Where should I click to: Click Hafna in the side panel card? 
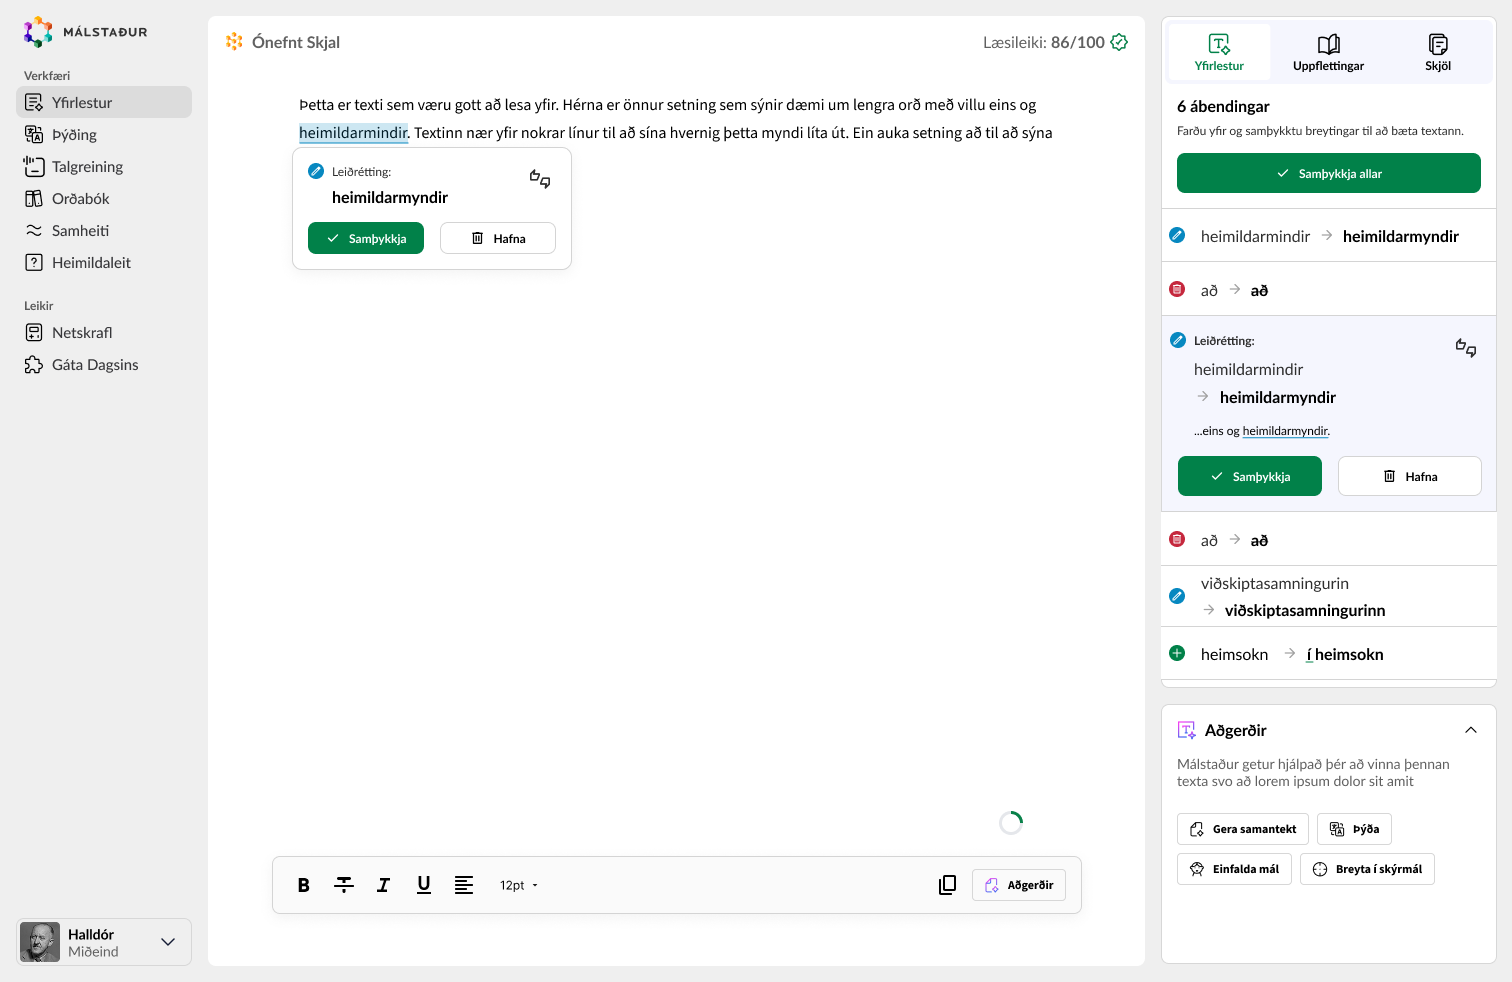point(1410,476)
